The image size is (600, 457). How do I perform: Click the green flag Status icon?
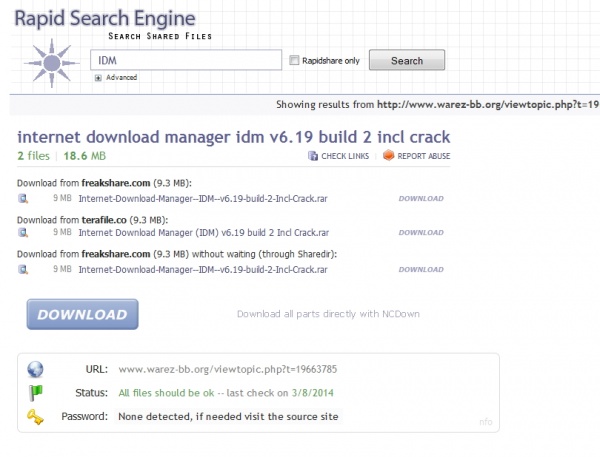(x=36, y=392)
